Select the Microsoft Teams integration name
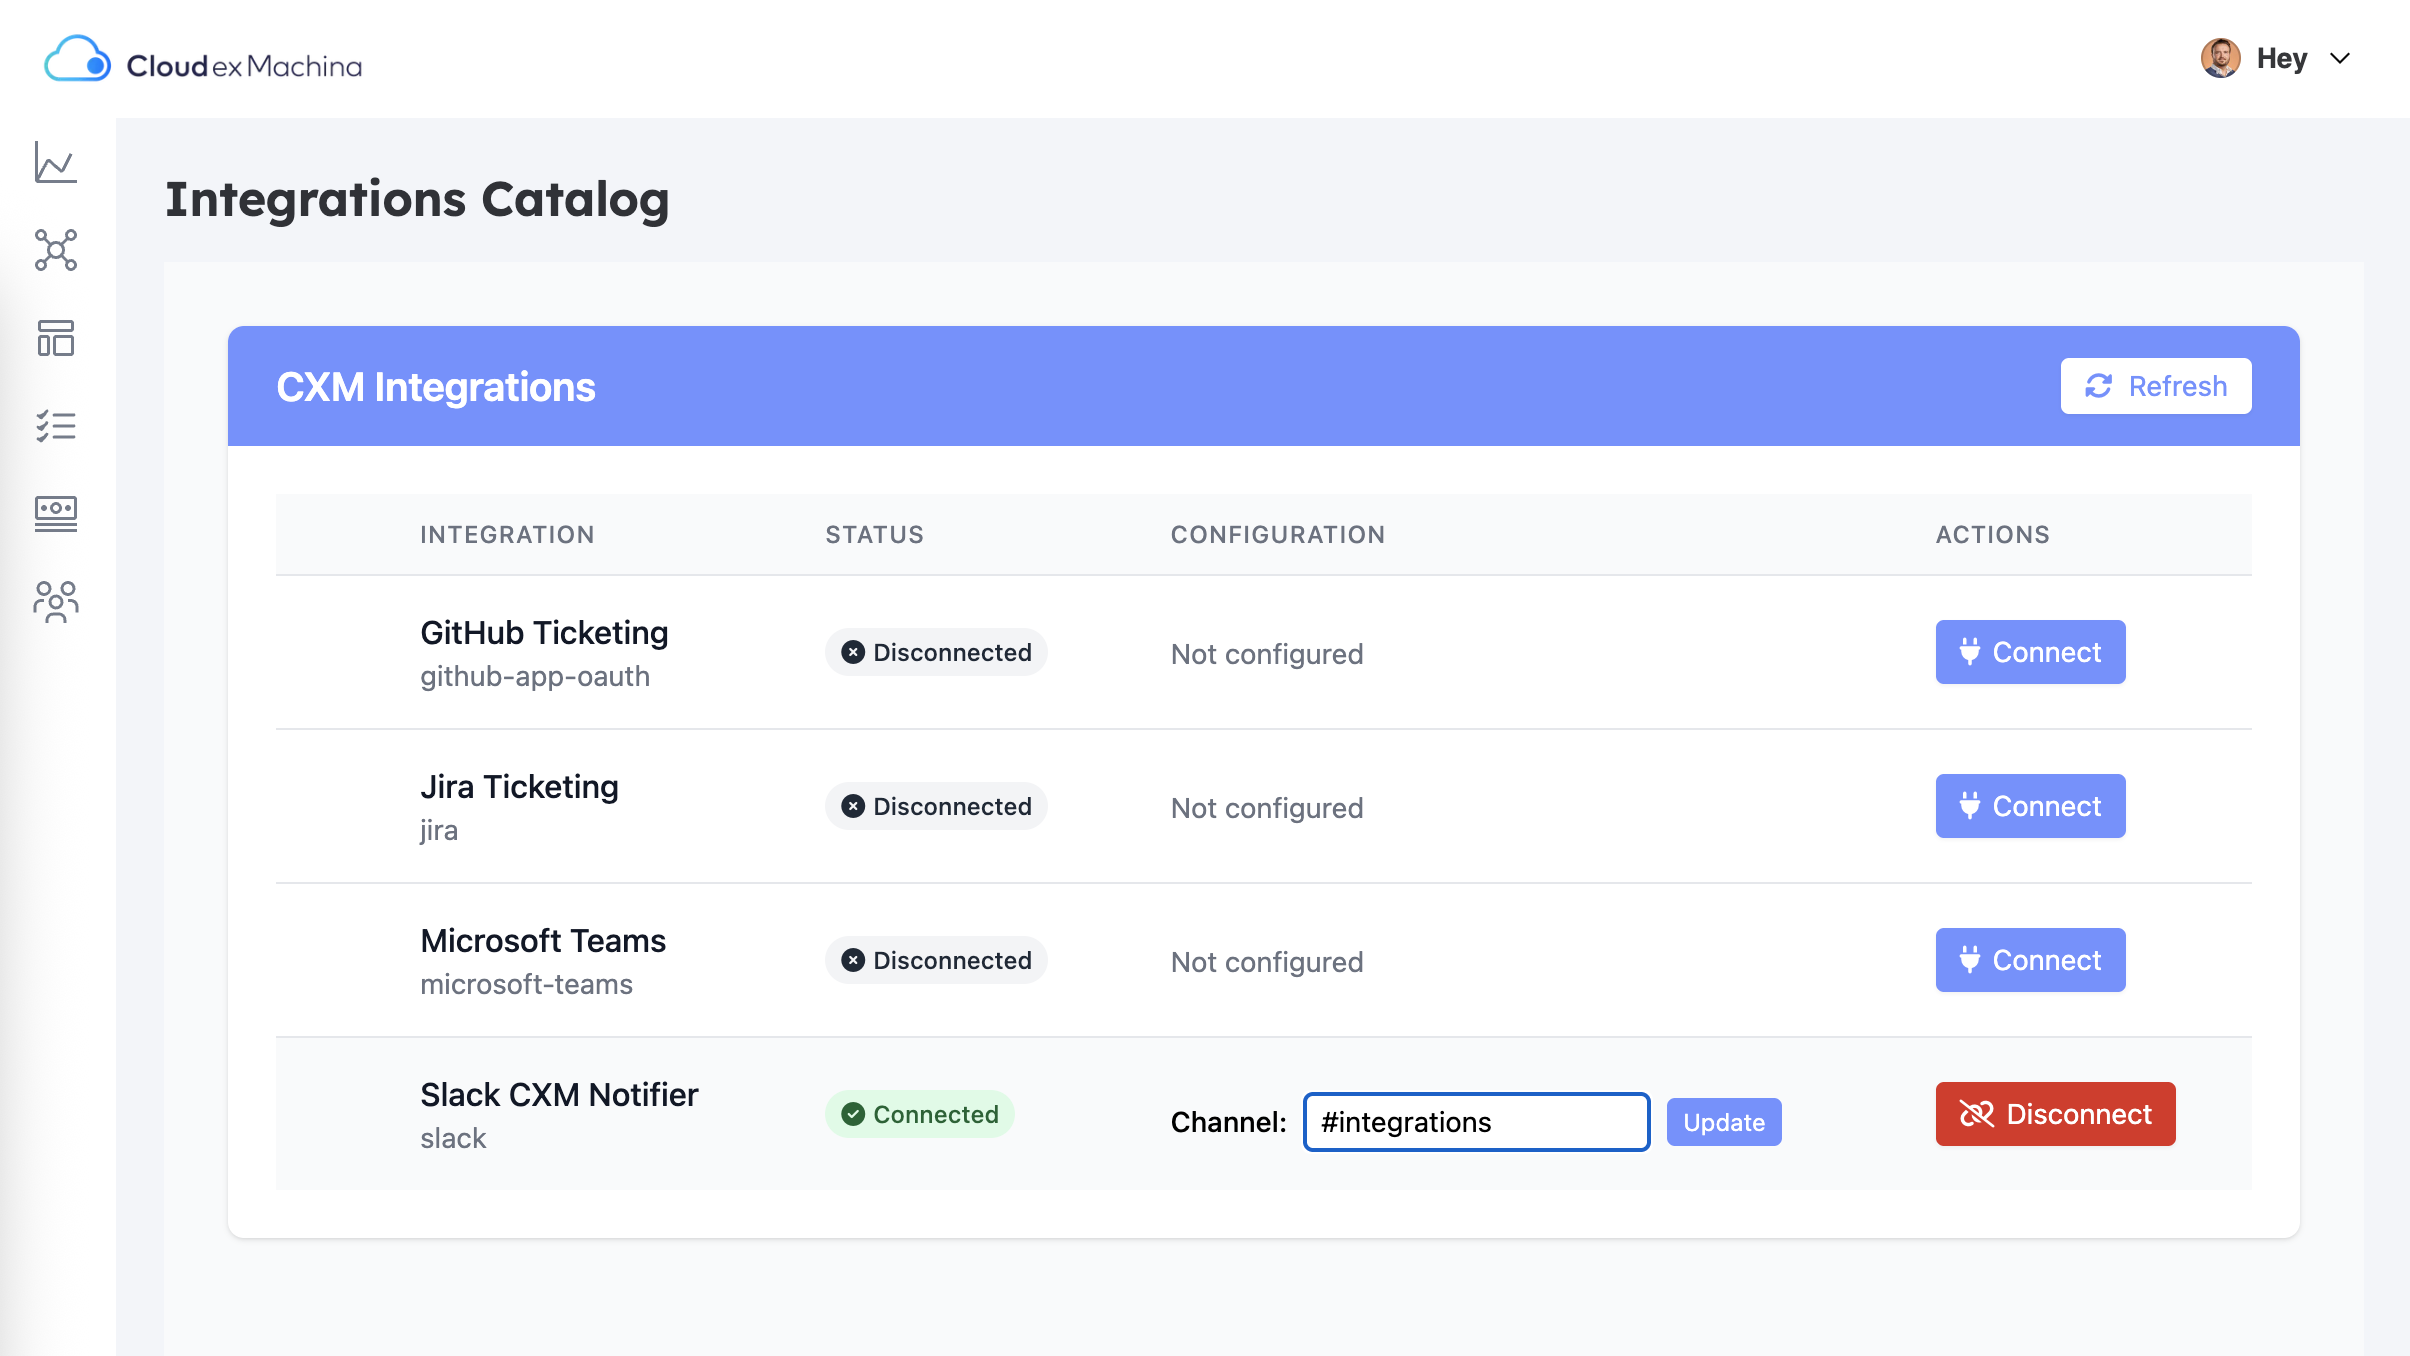Screen dimensions: 2410x1356 [x=543, y=940]
